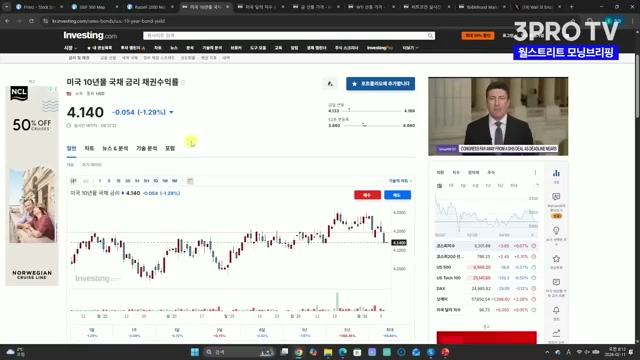Select the 지수 tab in market widget
This screenshot has height=360, width=640.
[x=456, y=173]
